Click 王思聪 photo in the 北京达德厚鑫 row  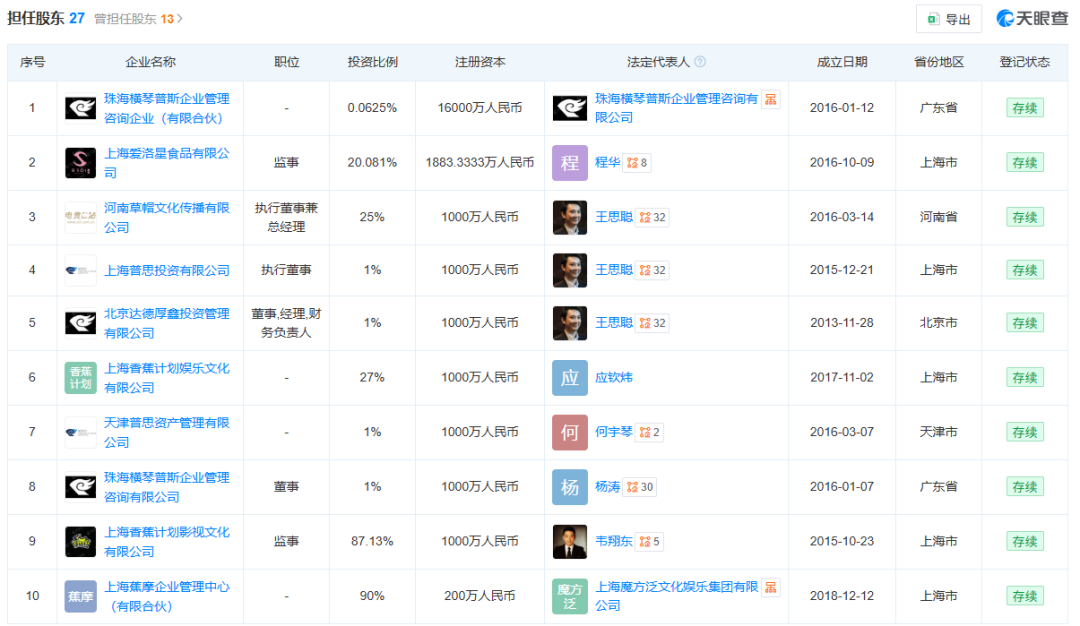pos(570,323)
